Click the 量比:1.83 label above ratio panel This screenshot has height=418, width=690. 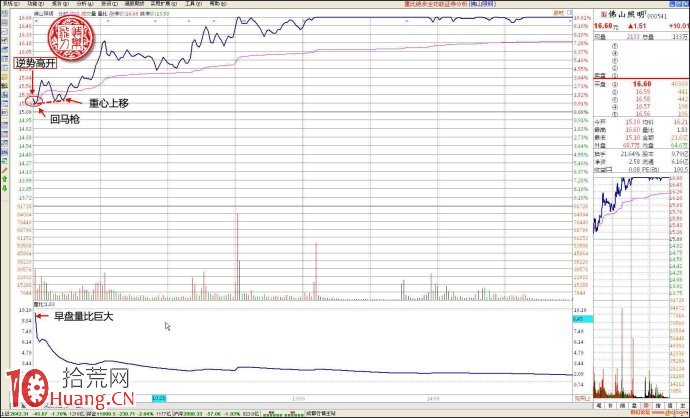(44, 304)
